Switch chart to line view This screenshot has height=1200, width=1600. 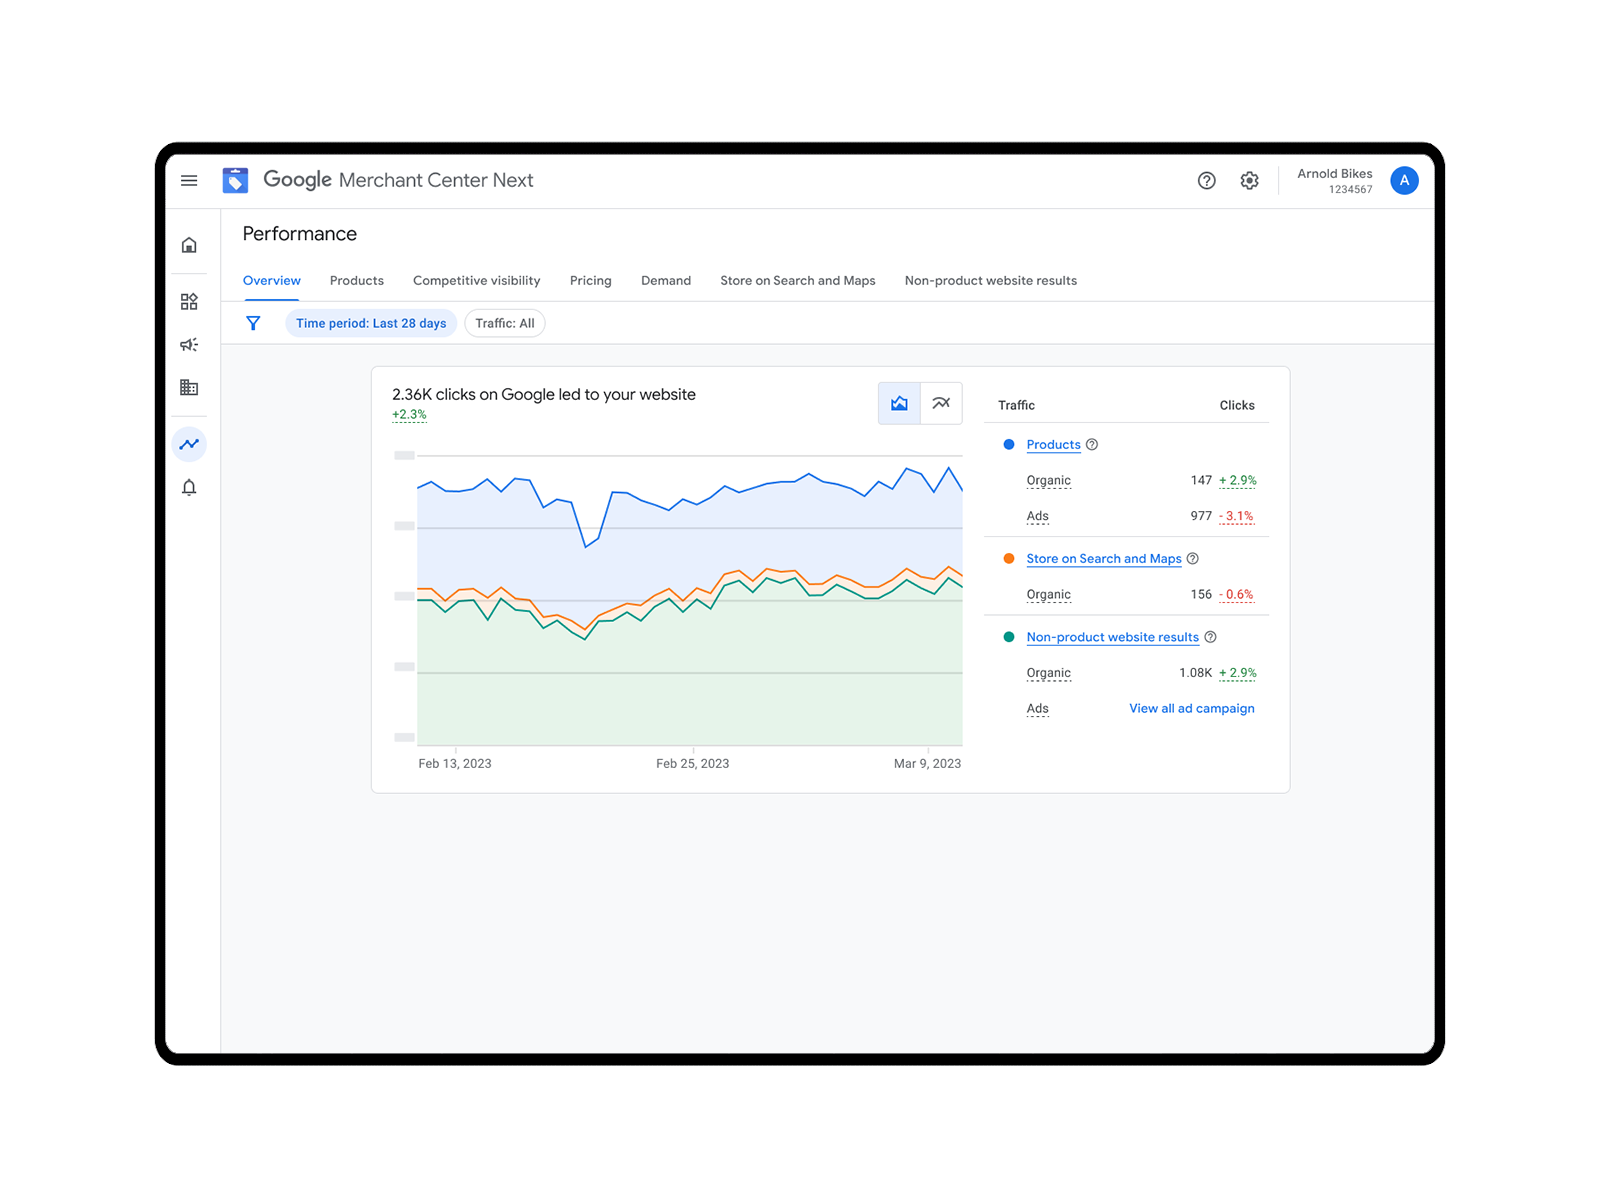click(x=941, y=403)
